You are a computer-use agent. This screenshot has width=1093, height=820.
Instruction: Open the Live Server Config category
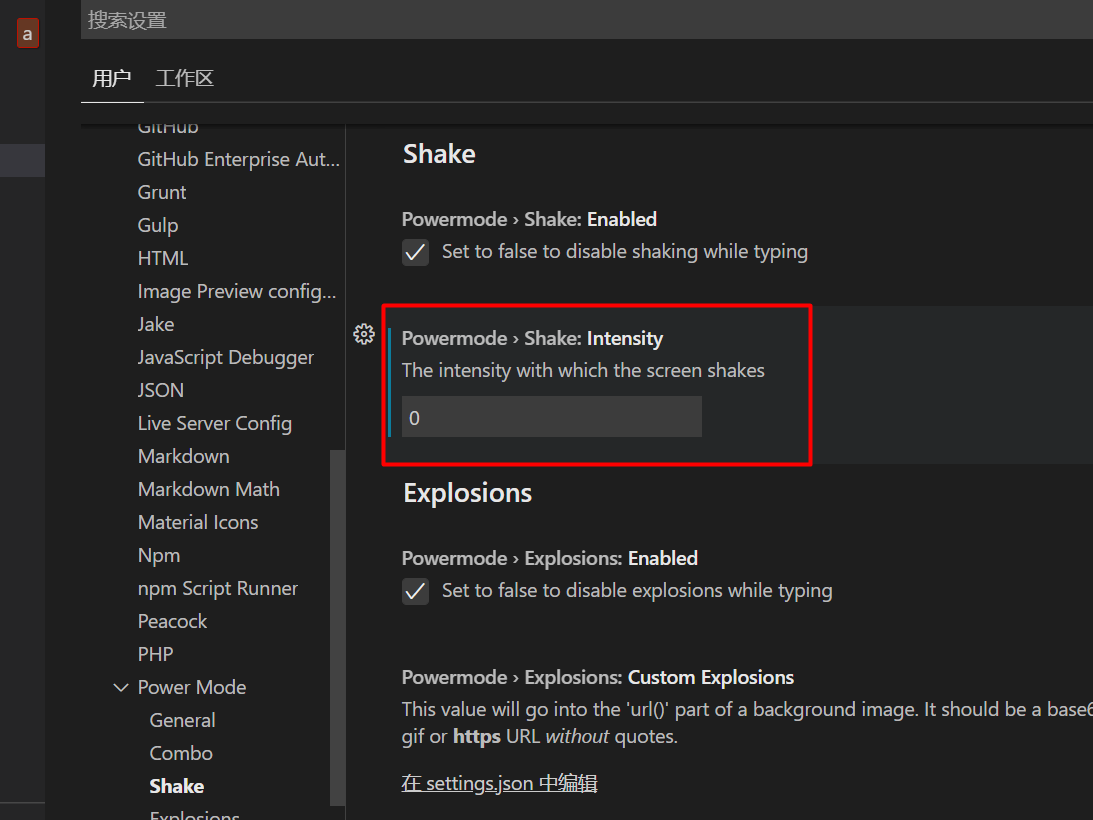point(215,423)
